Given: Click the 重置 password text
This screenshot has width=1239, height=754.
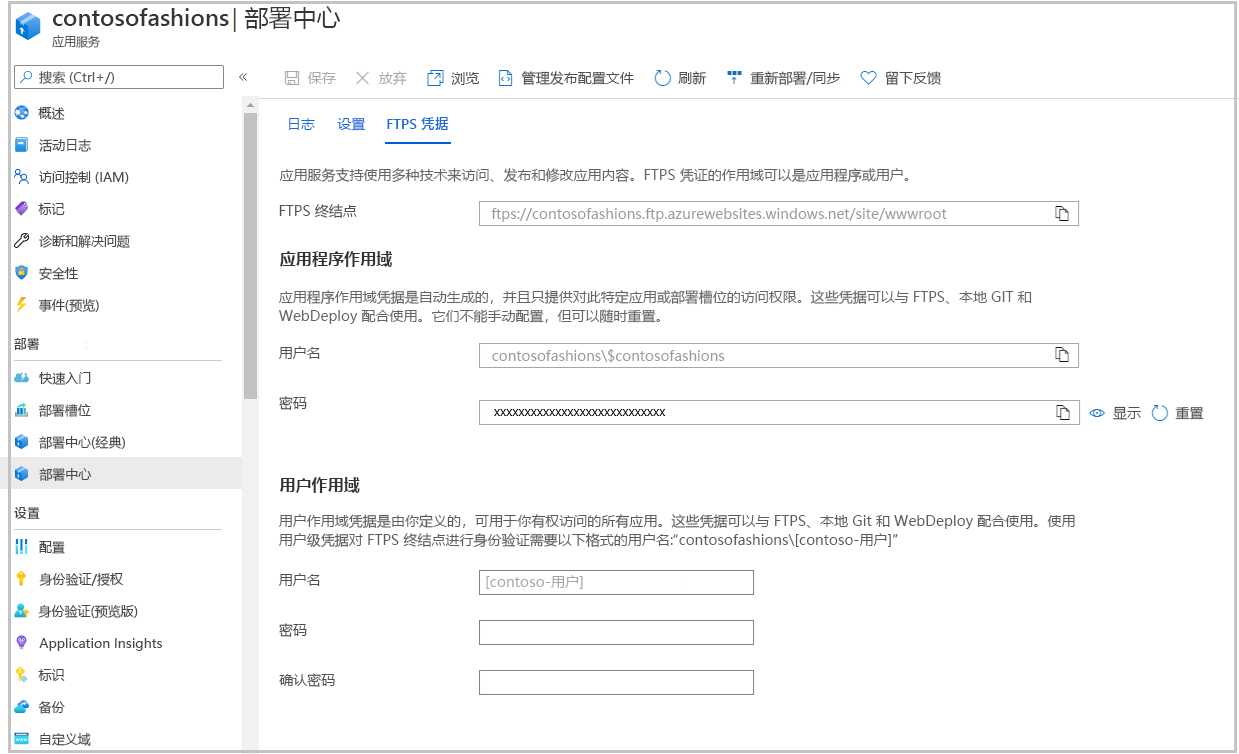Looking at the screenshot, I should click(x=1189, y=413).
